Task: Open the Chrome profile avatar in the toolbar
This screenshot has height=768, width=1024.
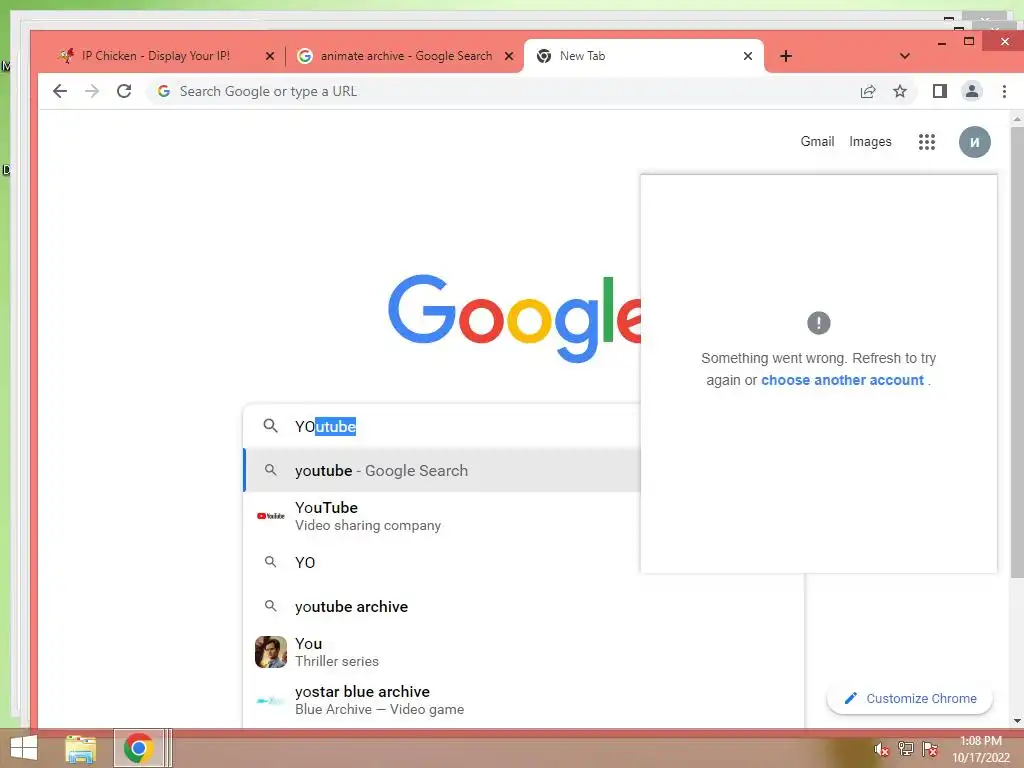Action: (x=972, y=91)
